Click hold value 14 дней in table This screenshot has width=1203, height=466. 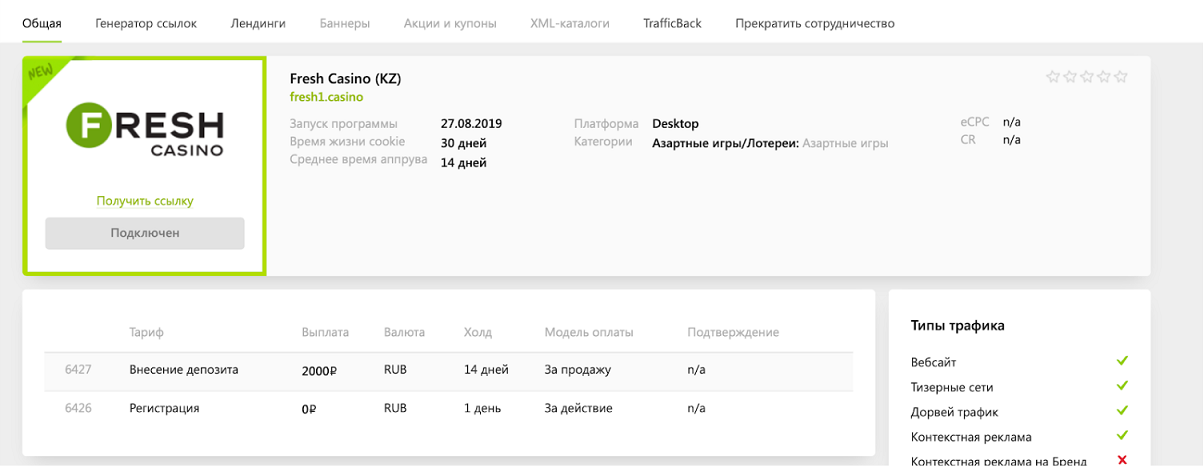coord(486,370)
